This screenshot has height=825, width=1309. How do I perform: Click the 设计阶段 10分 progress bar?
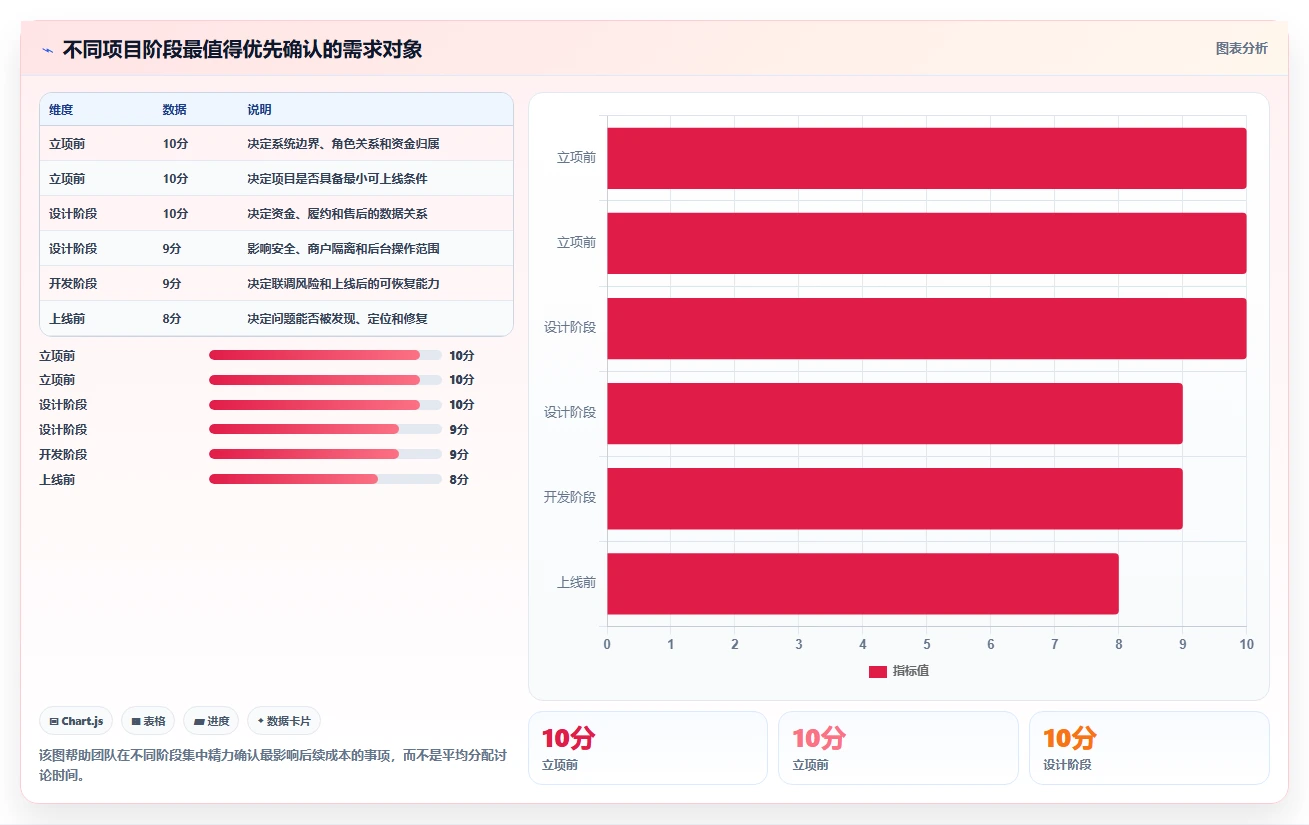coord(325,405)
